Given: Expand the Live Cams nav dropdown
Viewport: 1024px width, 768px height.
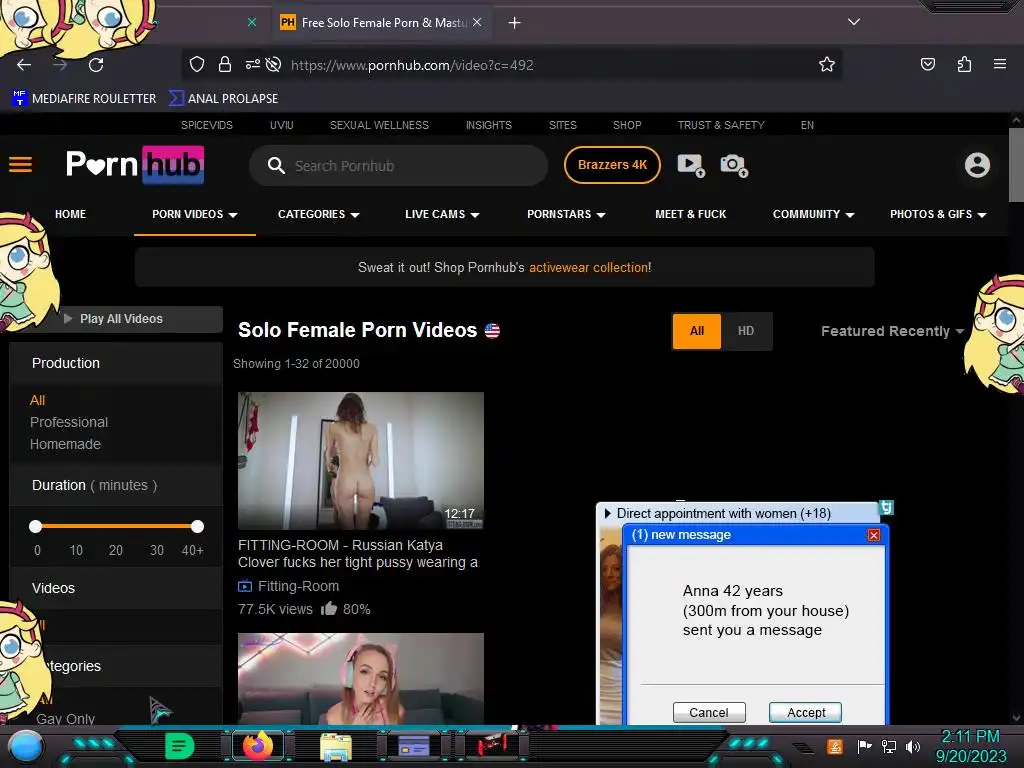Looking at the screenshot, I should tap(442, 214).
